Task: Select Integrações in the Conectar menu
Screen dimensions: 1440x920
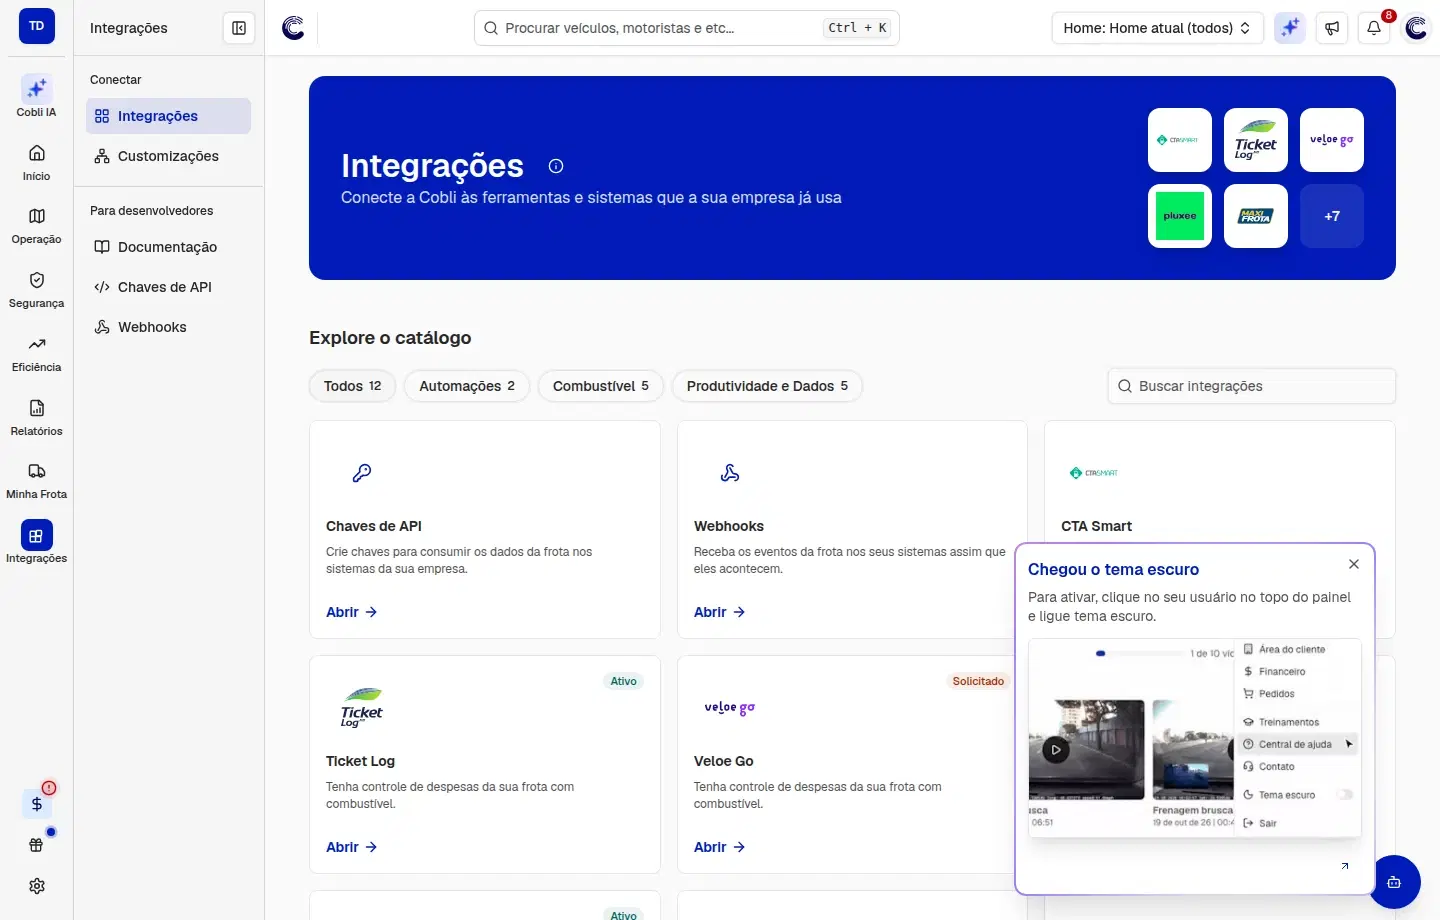Action: click(x=168, y=116)
